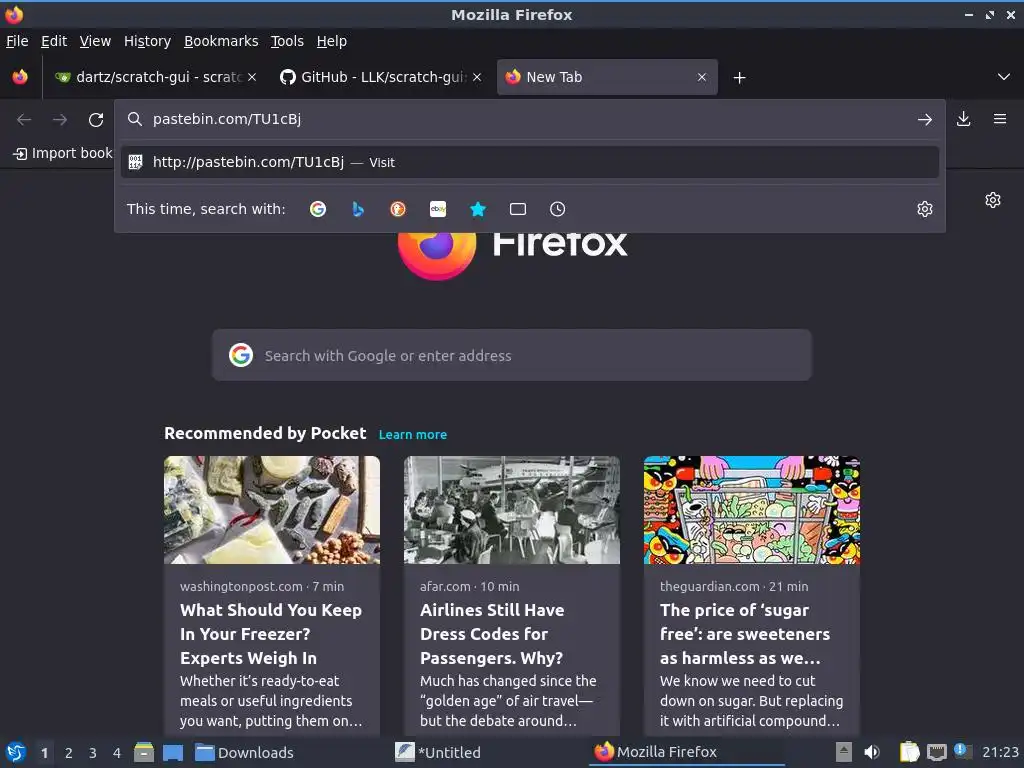
Task: Open clipboard manager tray icon
Action: coord(909,752)
